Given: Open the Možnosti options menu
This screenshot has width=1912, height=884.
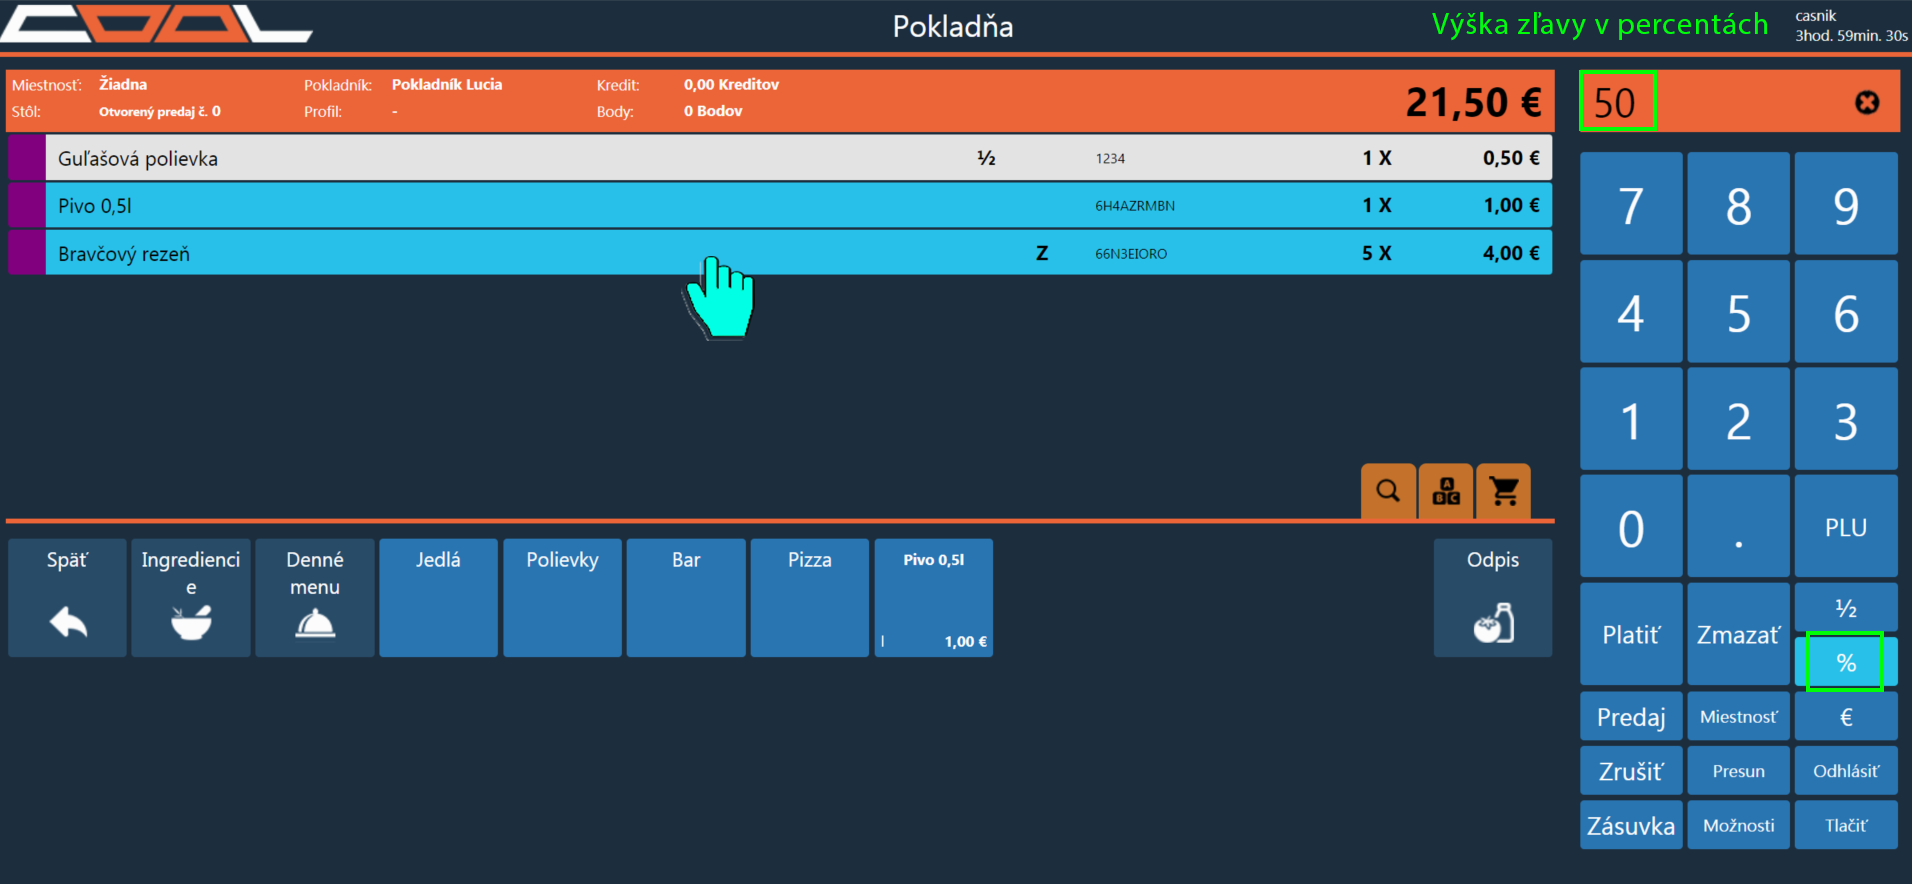Looking at the screenshot, I should [1738, 825].
